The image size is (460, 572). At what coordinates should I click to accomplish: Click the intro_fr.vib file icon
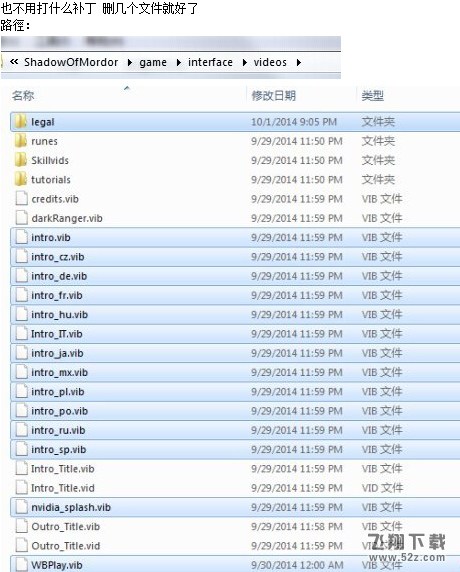pos(22,295)
